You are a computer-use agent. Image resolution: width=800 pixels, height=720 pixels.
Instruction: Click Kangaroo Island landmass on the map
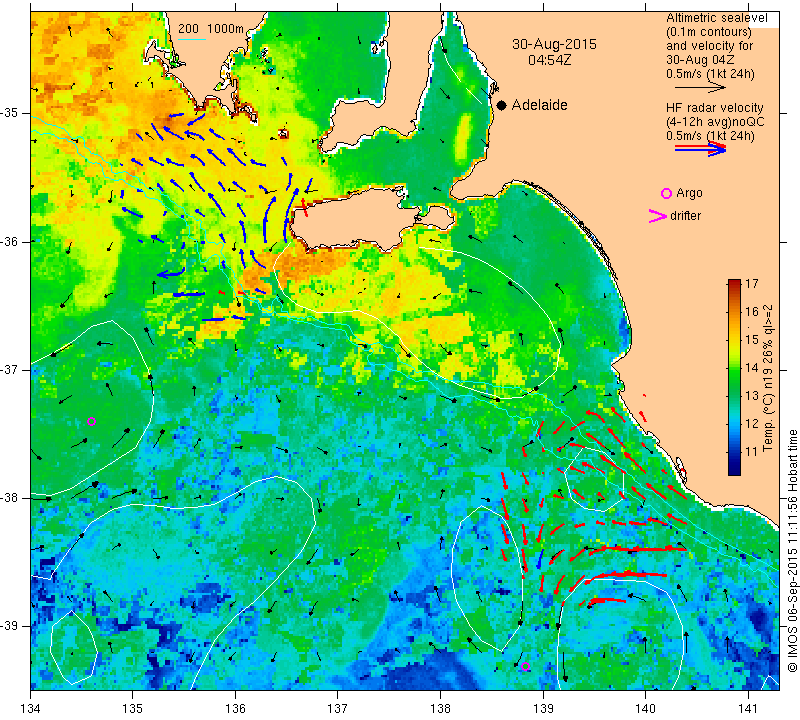[x=357, y=220]
